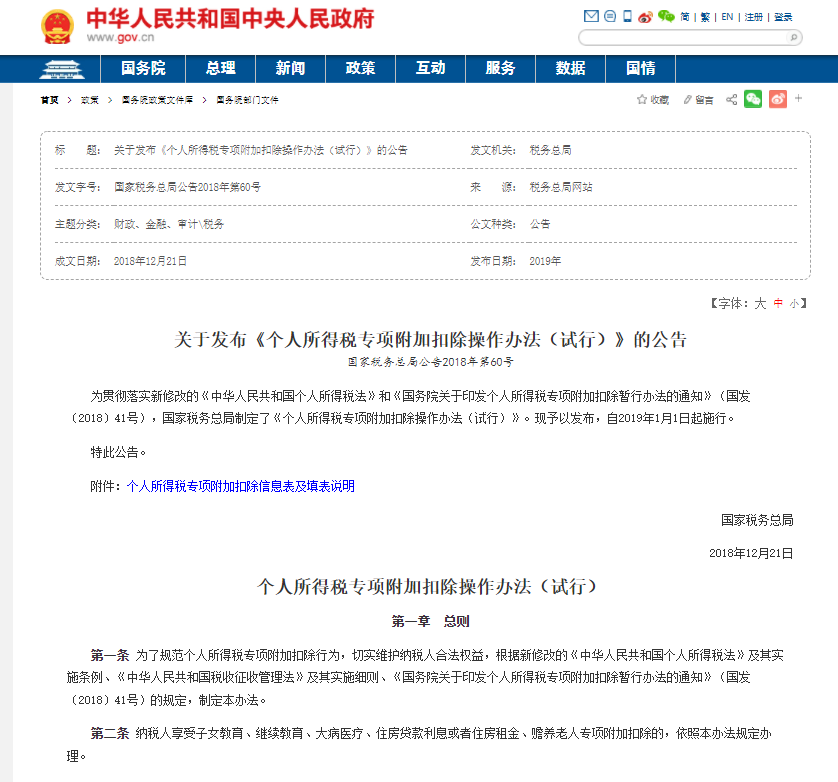Open the WeChat icon in the page header

[667, 15]
